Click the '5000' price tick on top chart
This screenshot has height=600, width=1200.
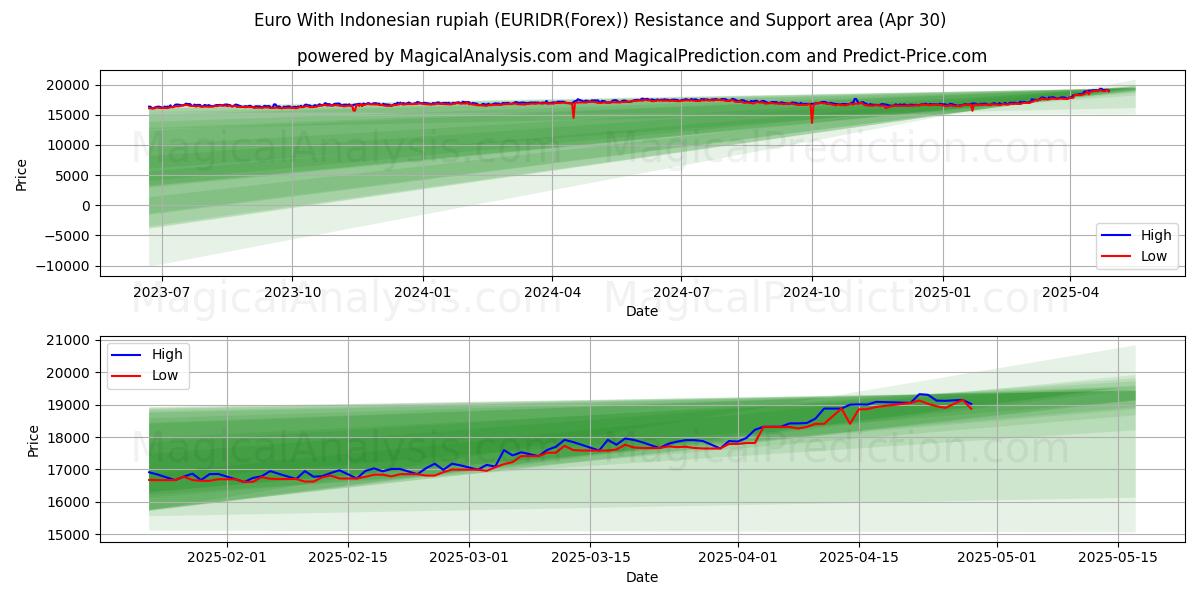75,176
